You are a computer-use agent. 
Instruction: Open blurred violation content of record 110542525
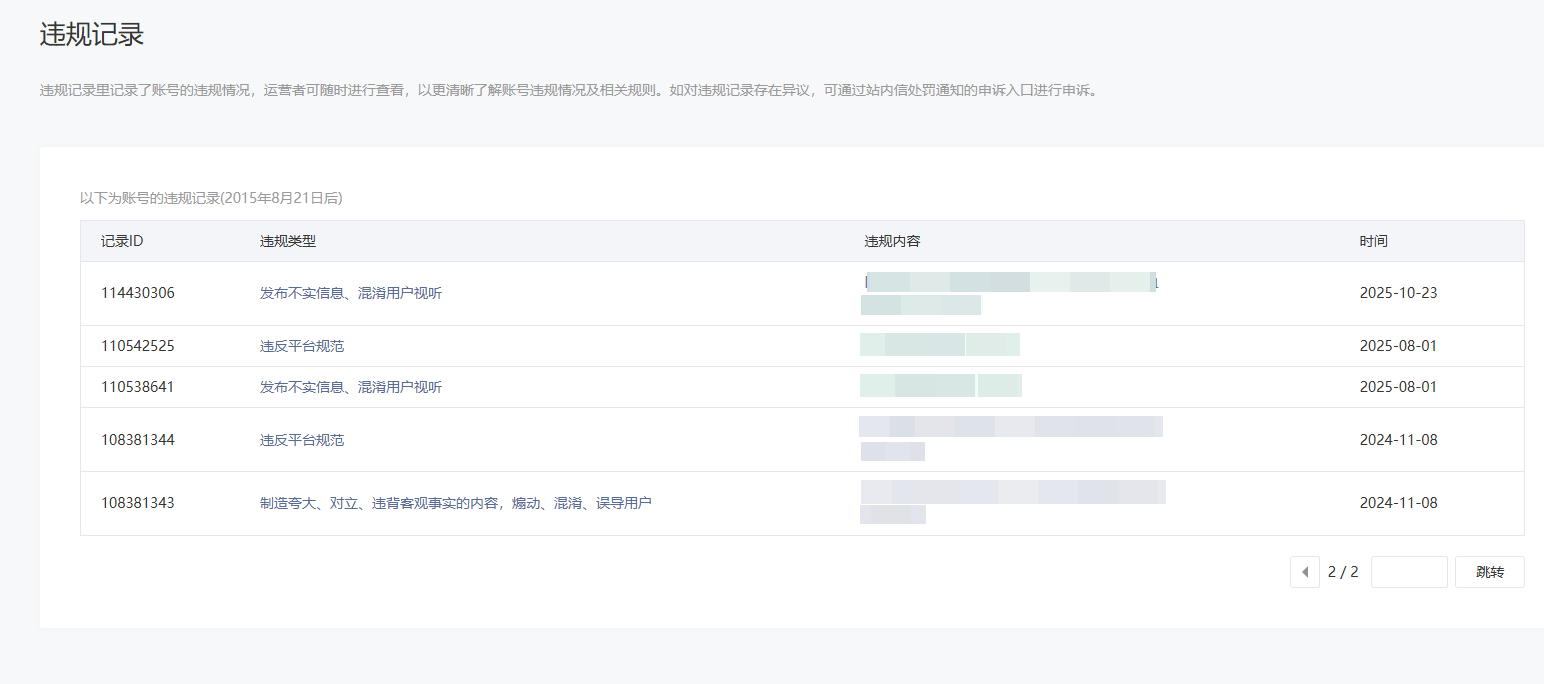940,345
